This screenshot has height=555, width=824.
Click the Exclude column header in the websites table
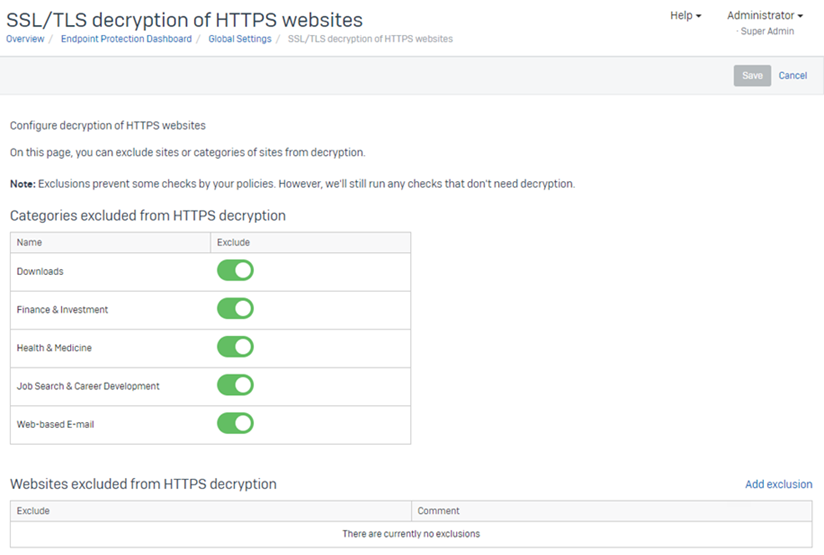tap(33, 511)
